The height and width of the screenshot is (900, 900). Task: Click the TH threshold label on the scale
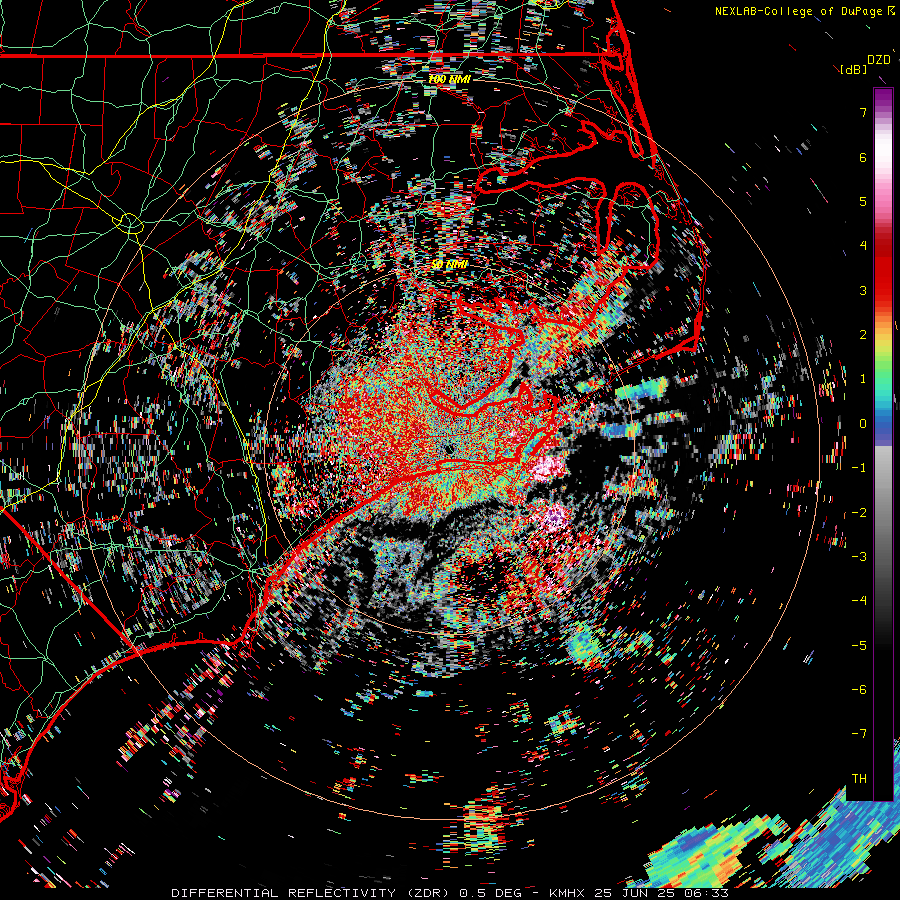pyautogui.click(x=859, y=779)
